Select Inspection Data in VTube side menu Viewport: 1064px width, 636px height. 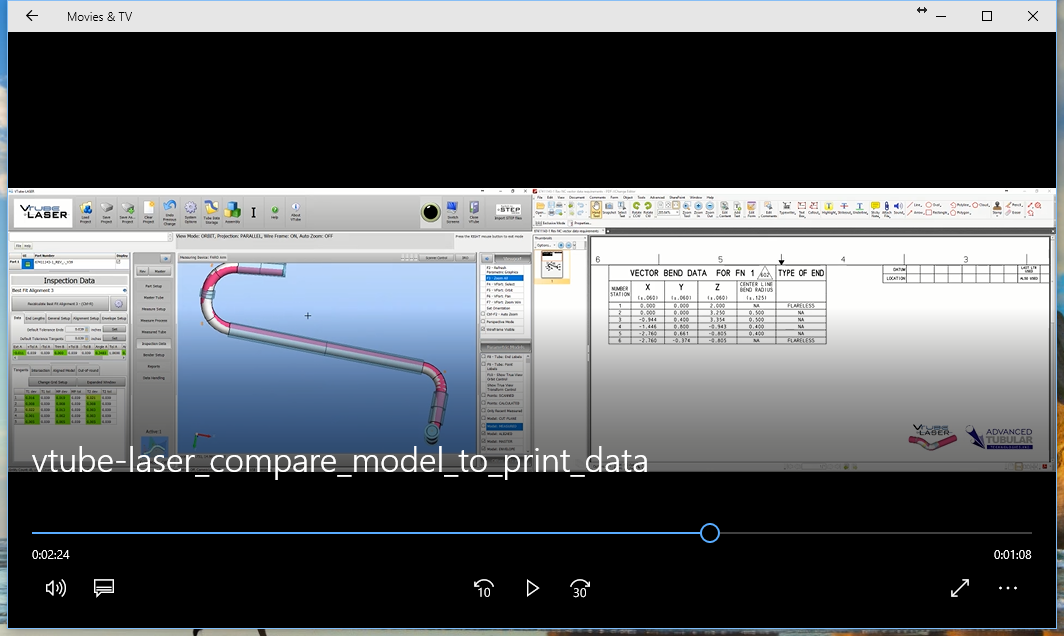point(153,343)
